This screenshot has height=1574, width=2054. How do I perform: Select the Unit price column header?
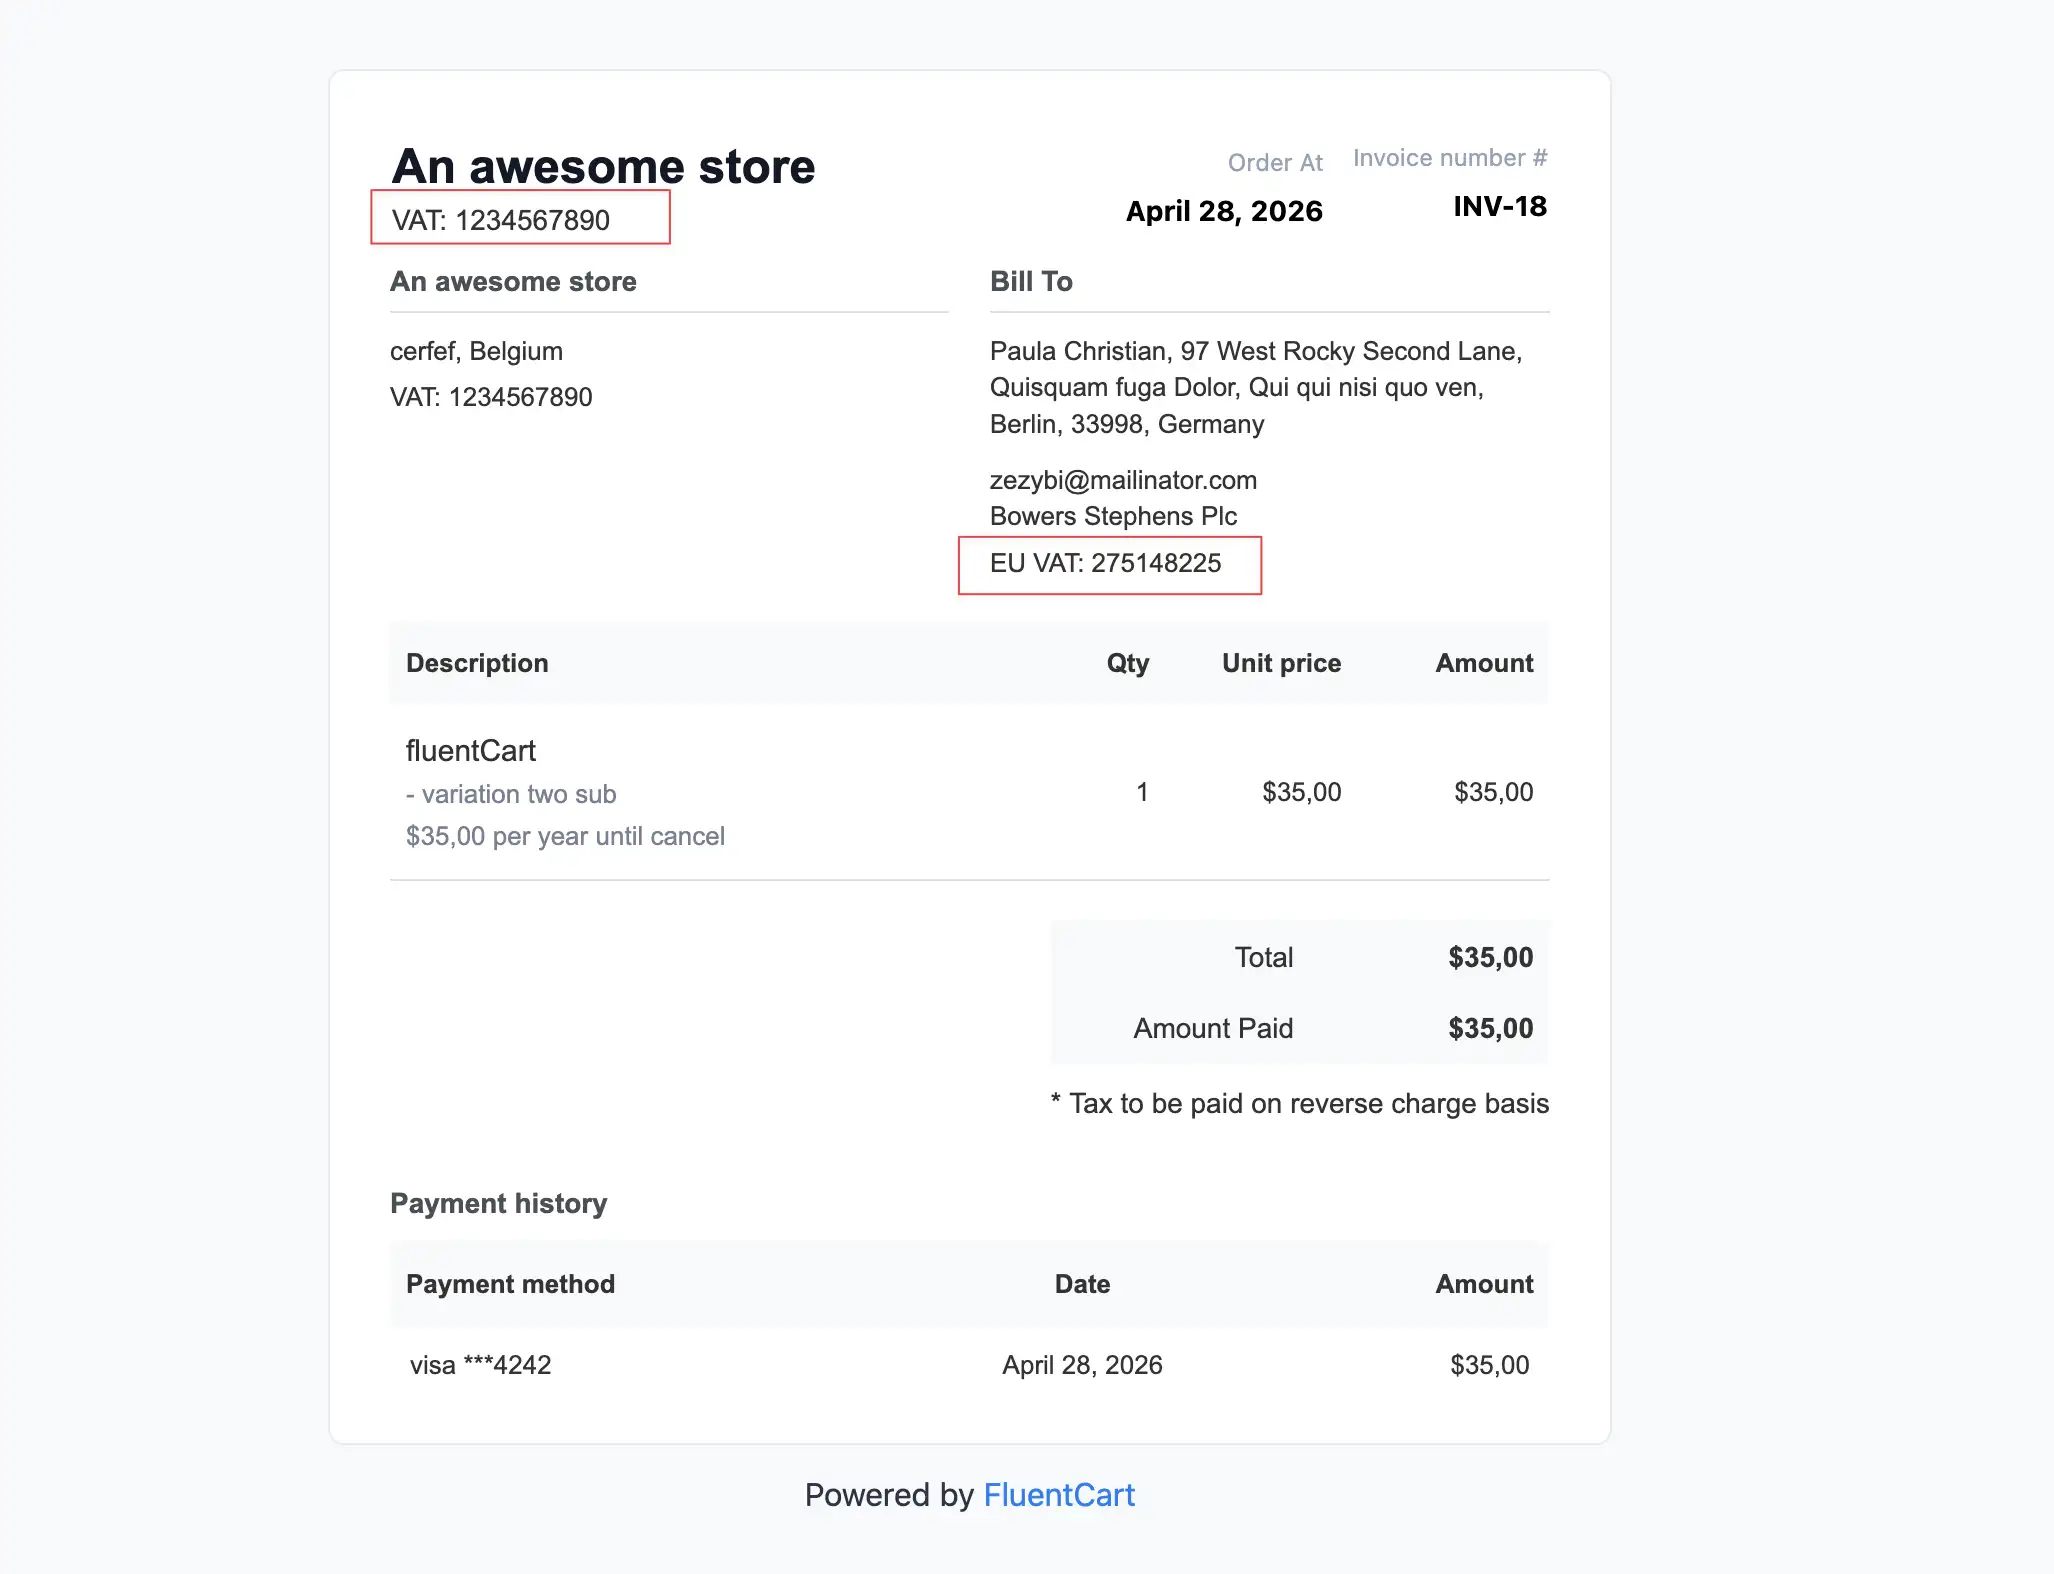point(1281,663)
